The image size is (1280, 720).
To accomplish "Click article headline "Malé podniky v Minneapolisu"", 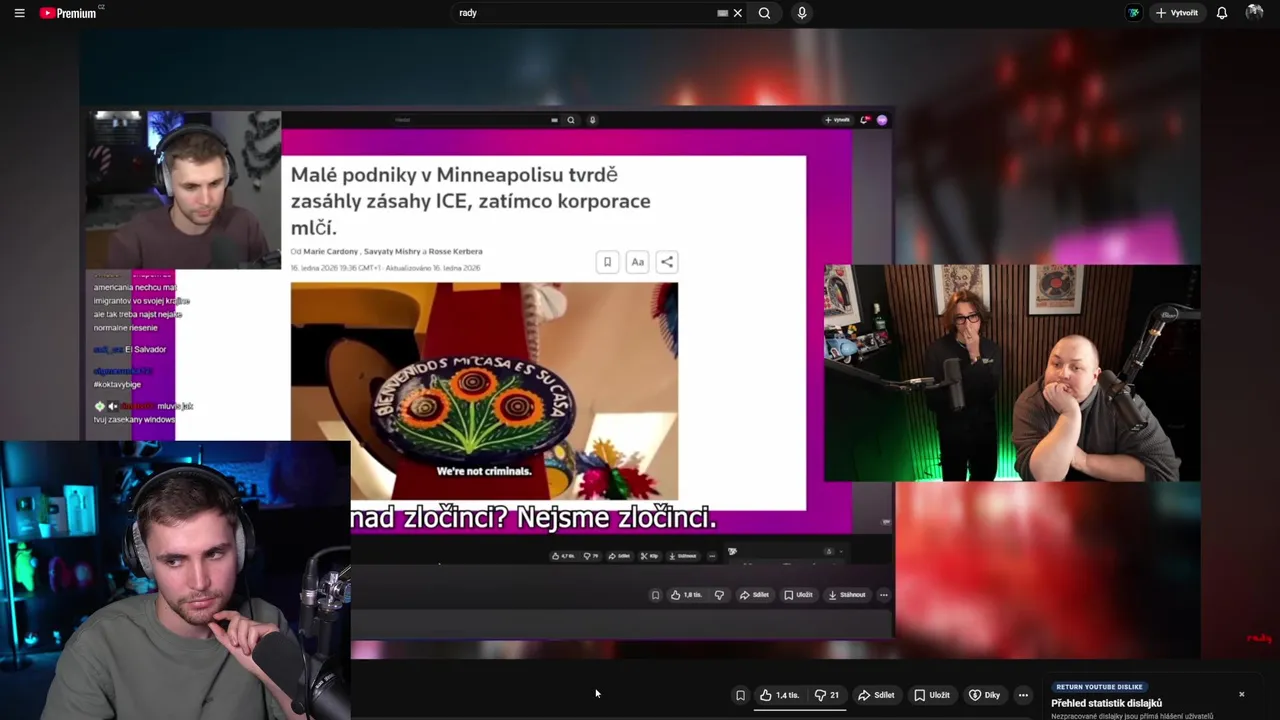I will pos(470,201).
